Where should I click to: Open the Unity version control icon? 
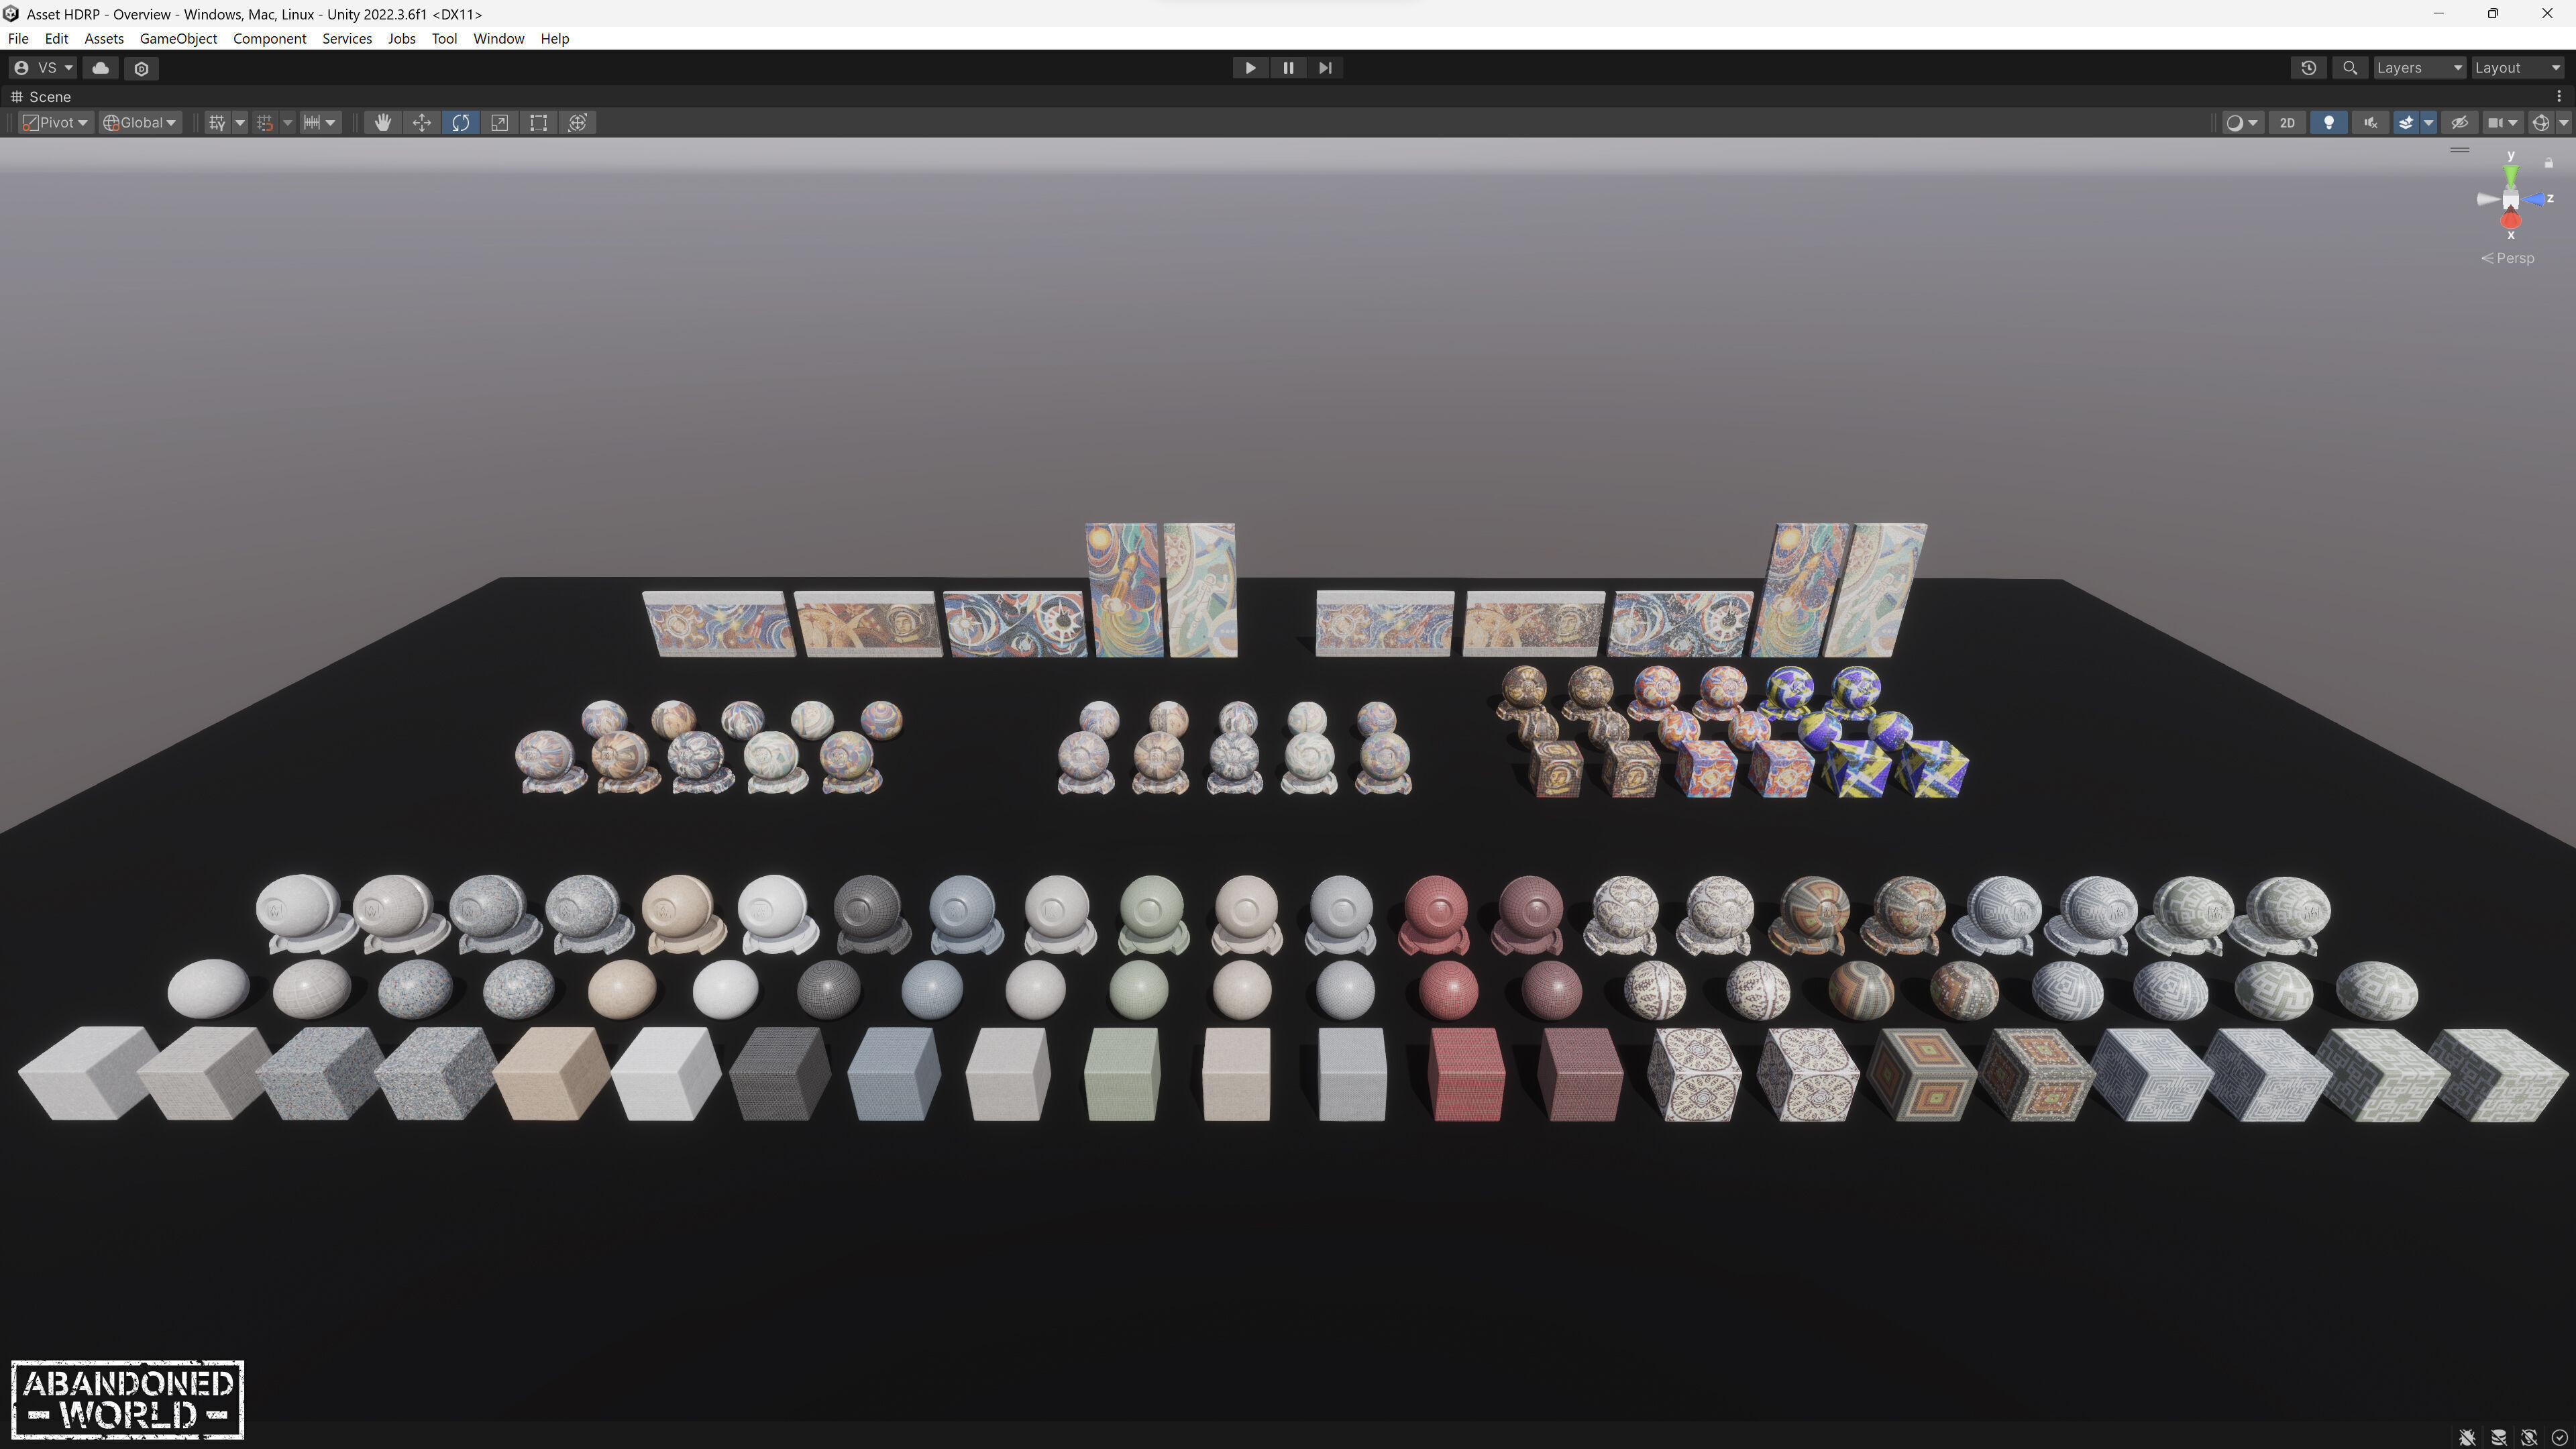141,68
